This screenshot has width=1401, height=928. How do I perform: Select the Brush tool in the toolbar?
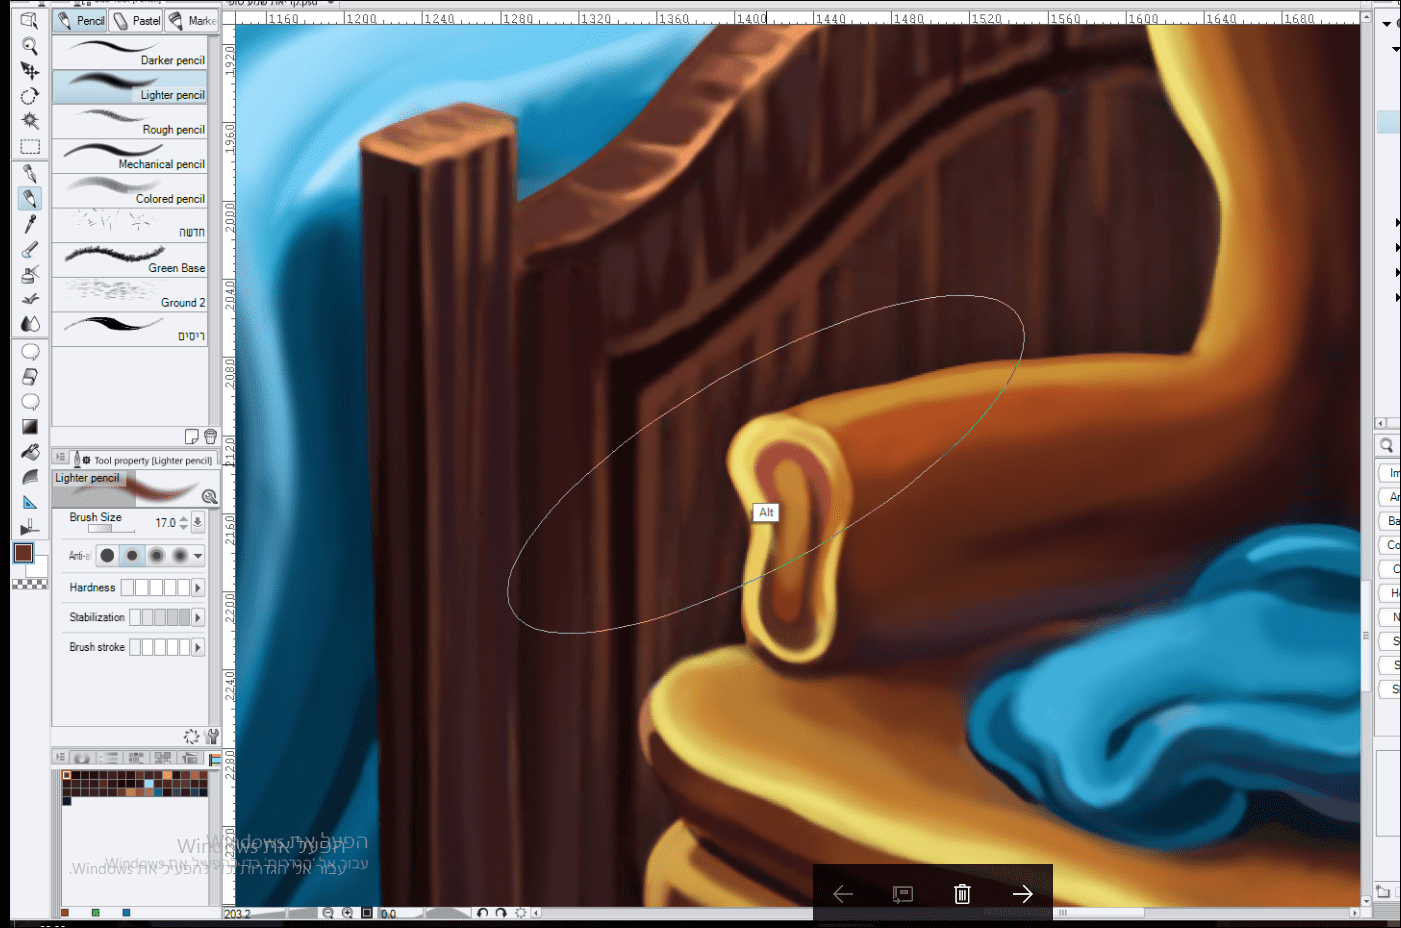[30, 249]
